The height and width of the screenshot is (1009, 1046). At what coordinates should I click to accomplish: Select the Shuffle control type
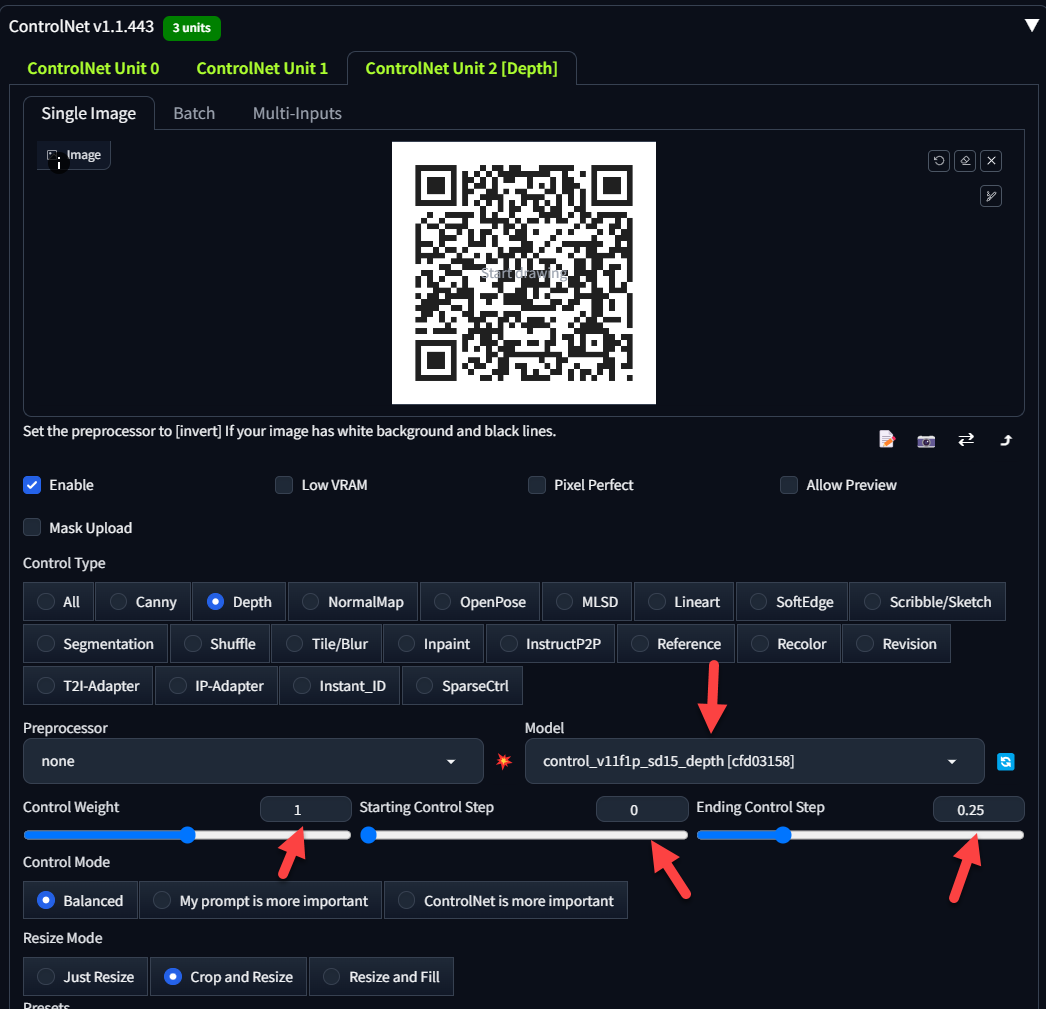click(x=220, y=644)
